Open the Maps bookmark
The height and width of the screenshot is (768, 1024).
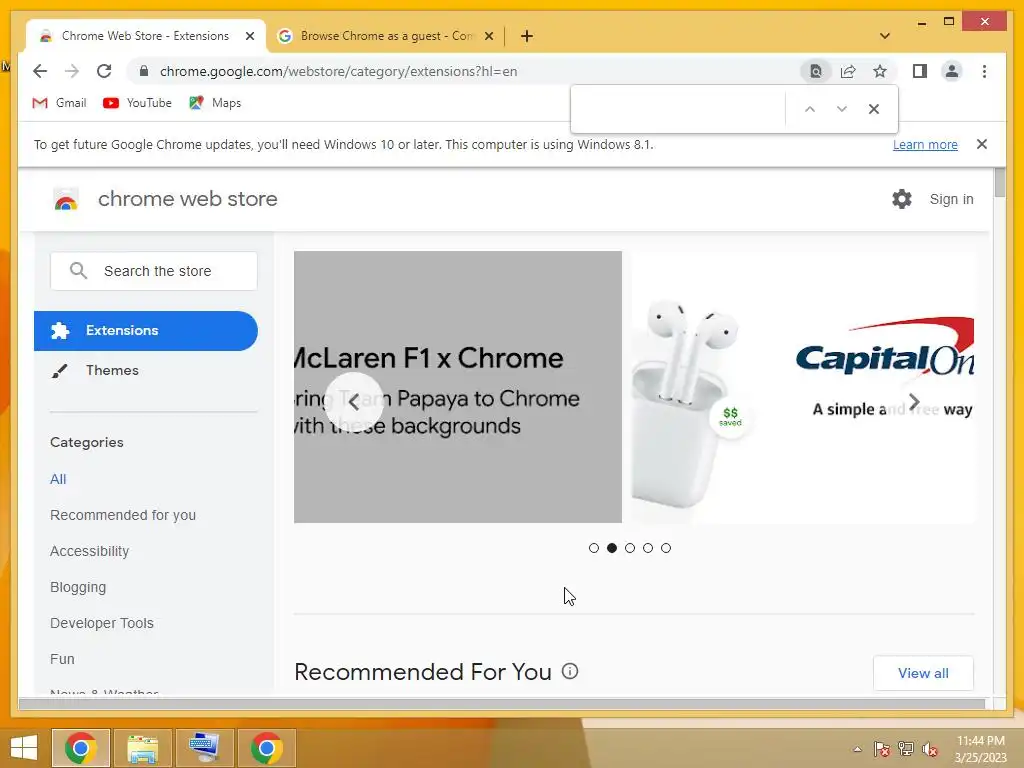click(215, 103)
